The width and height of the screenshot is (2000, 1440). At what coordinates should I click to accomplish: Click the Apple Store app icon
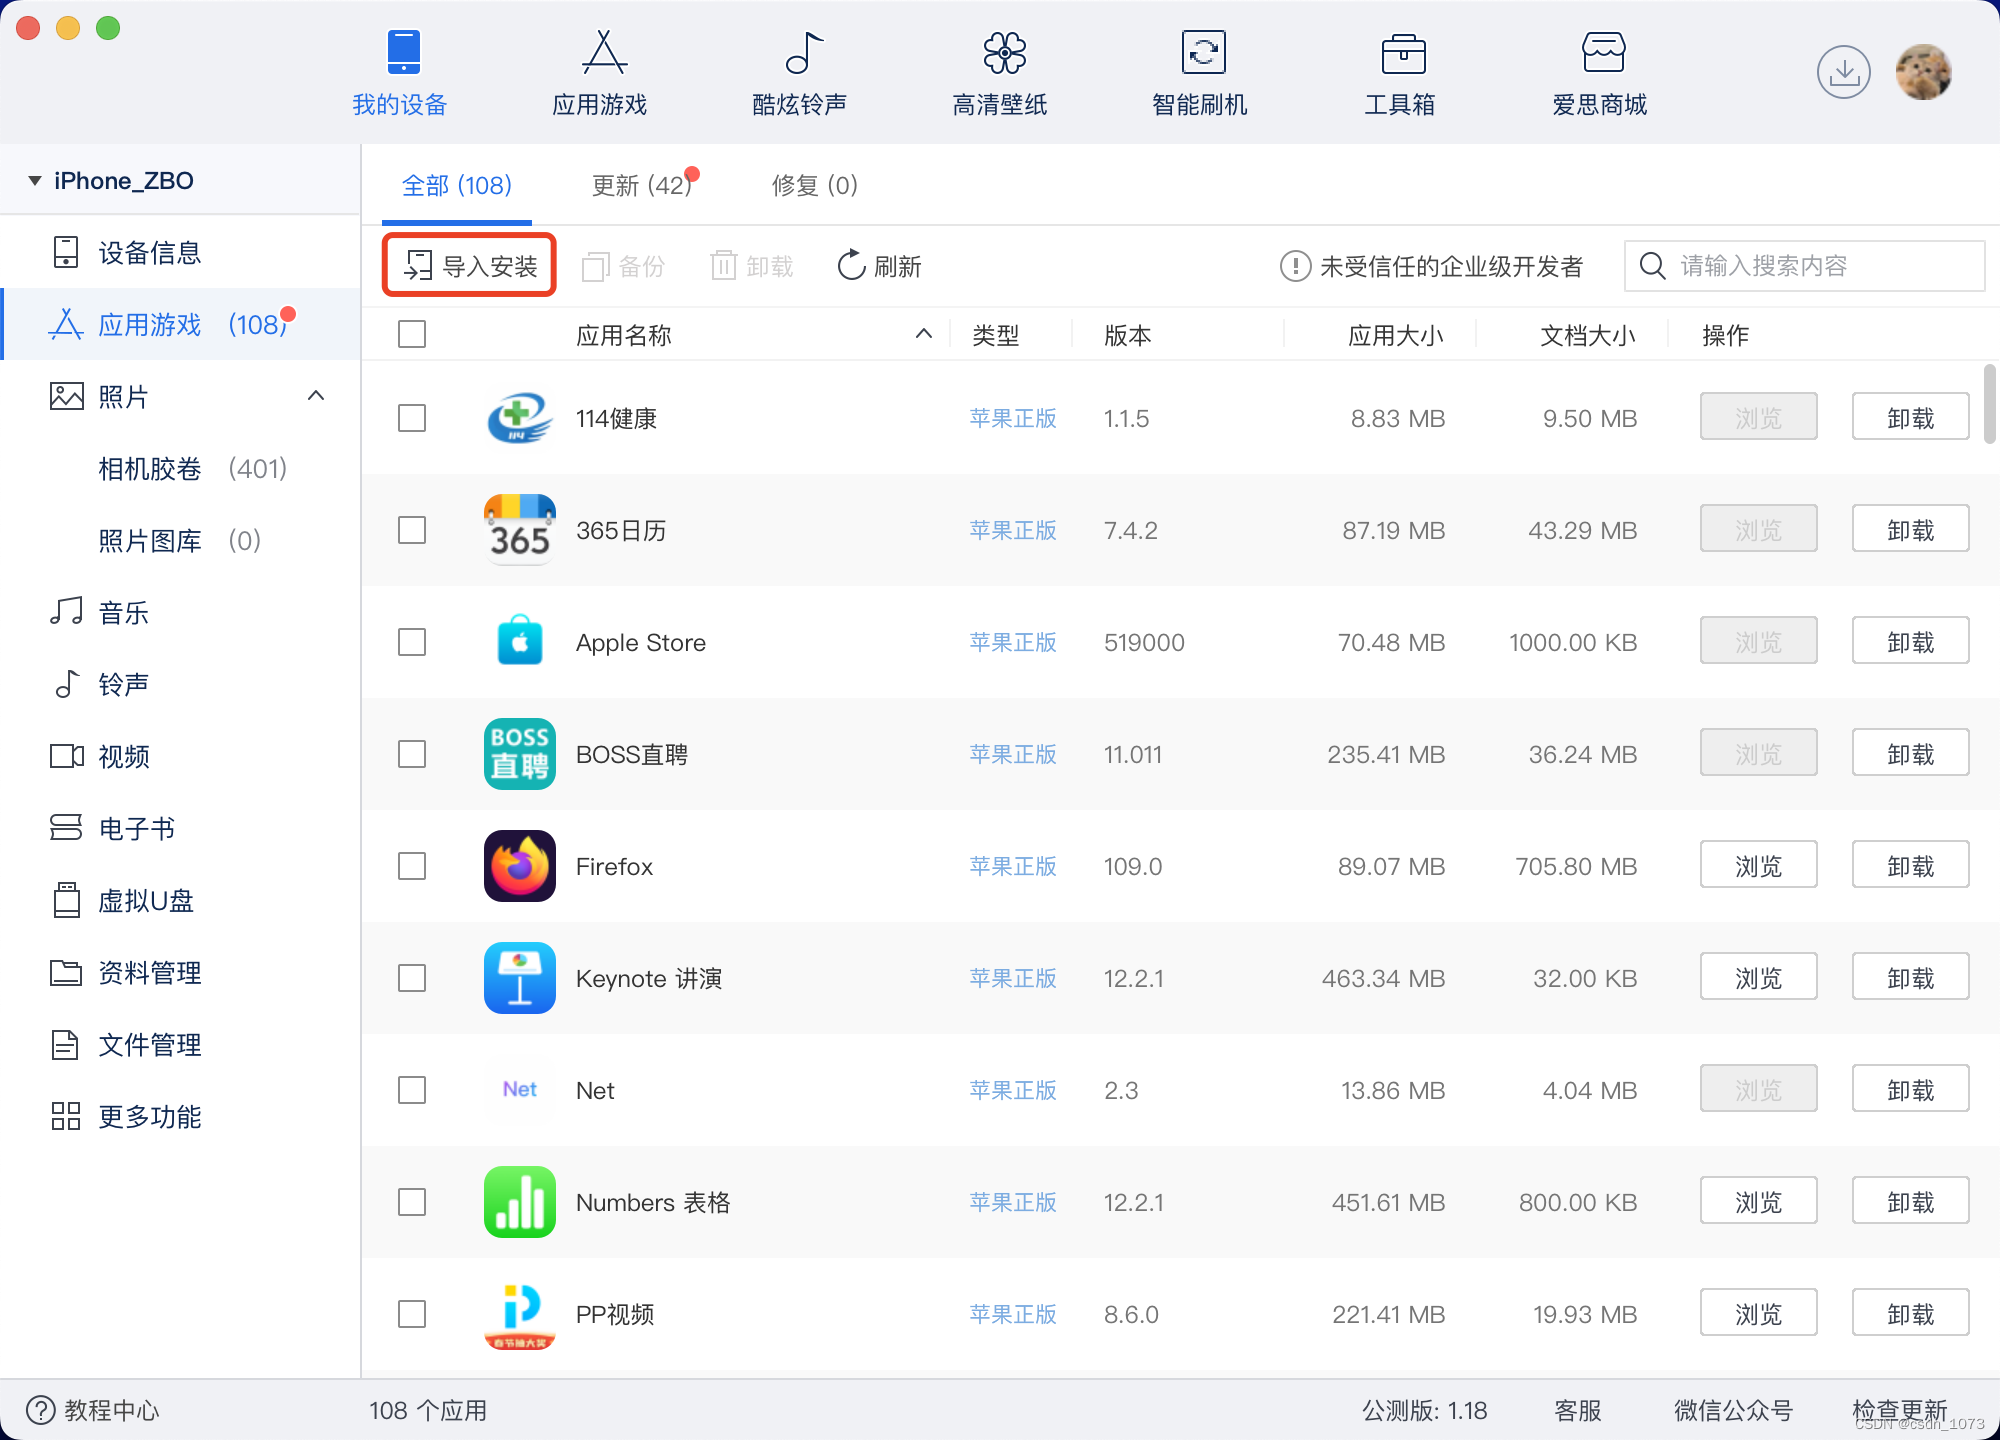click(x=519, y=642)
